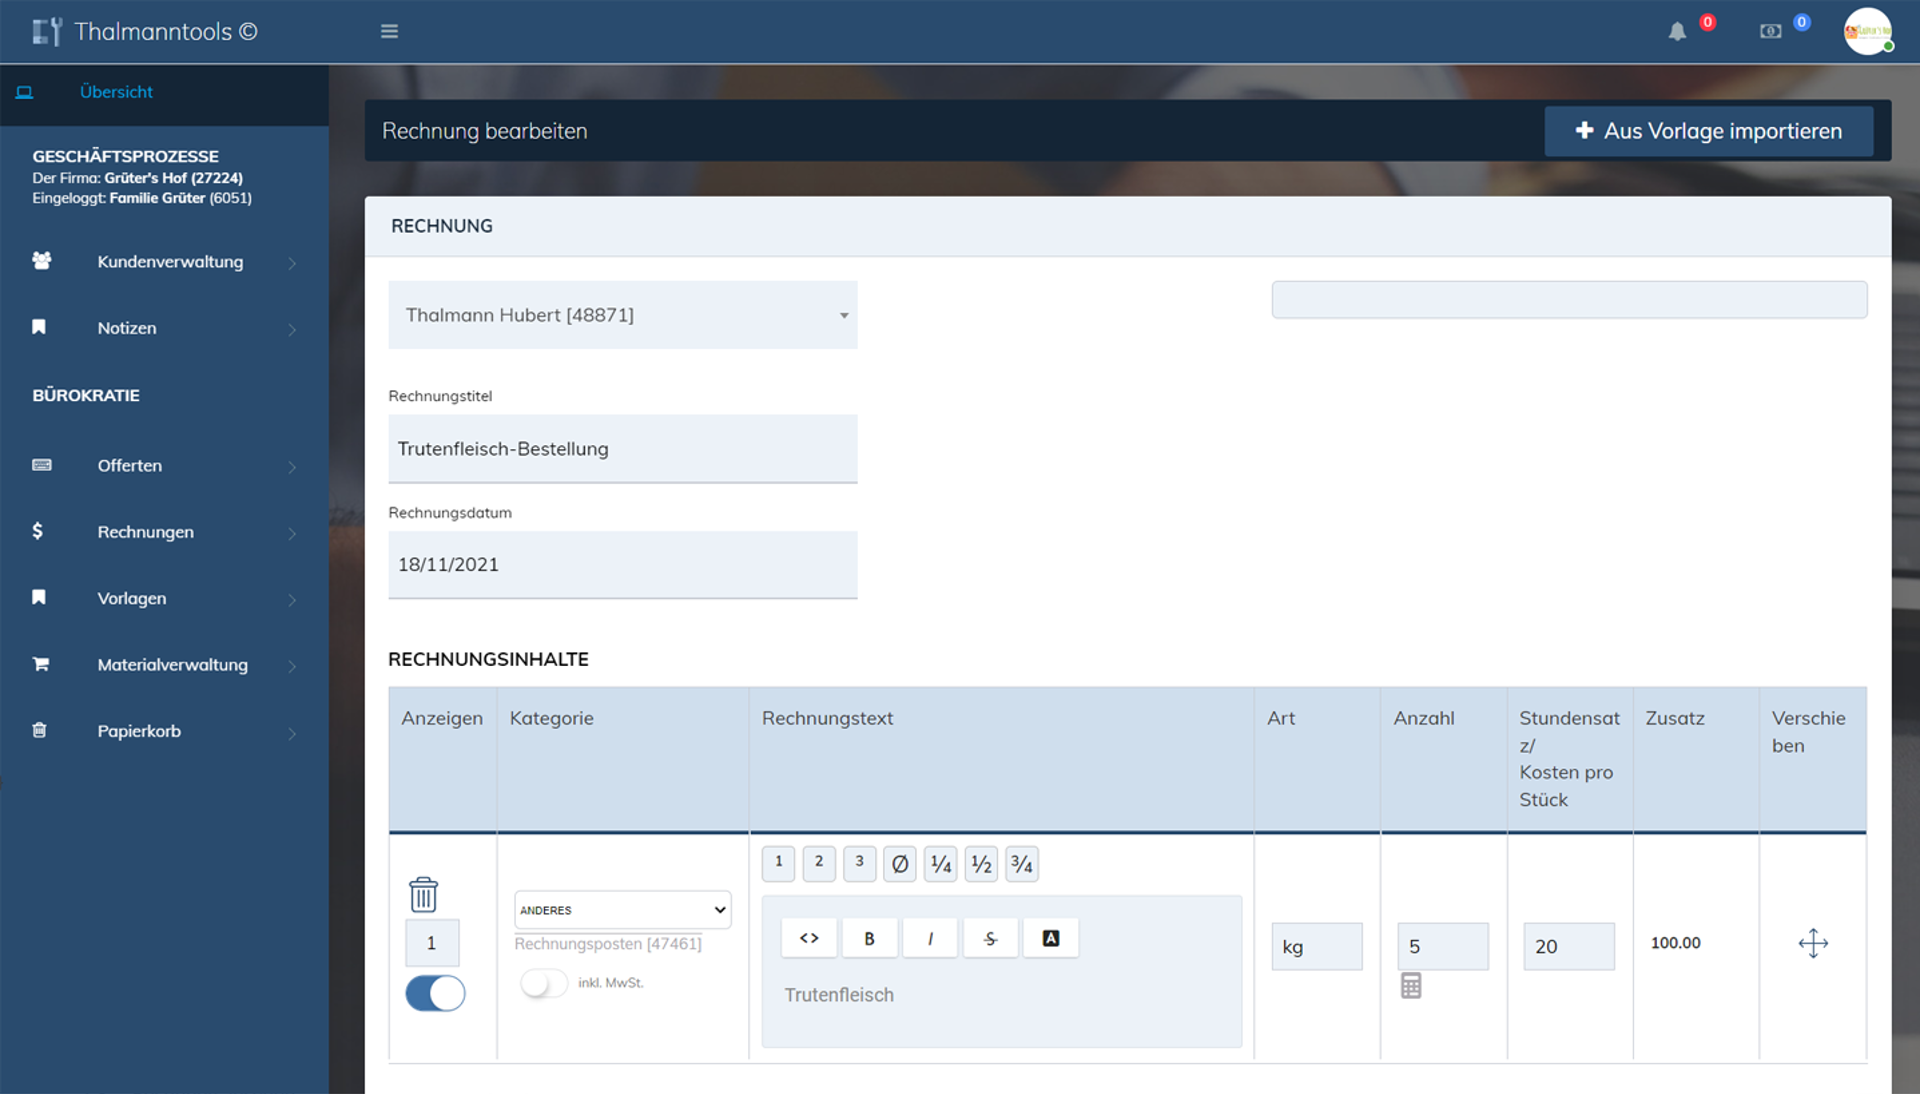1920x1094 pixels.
Task: Open the notifications bell
Action: 1677,32
